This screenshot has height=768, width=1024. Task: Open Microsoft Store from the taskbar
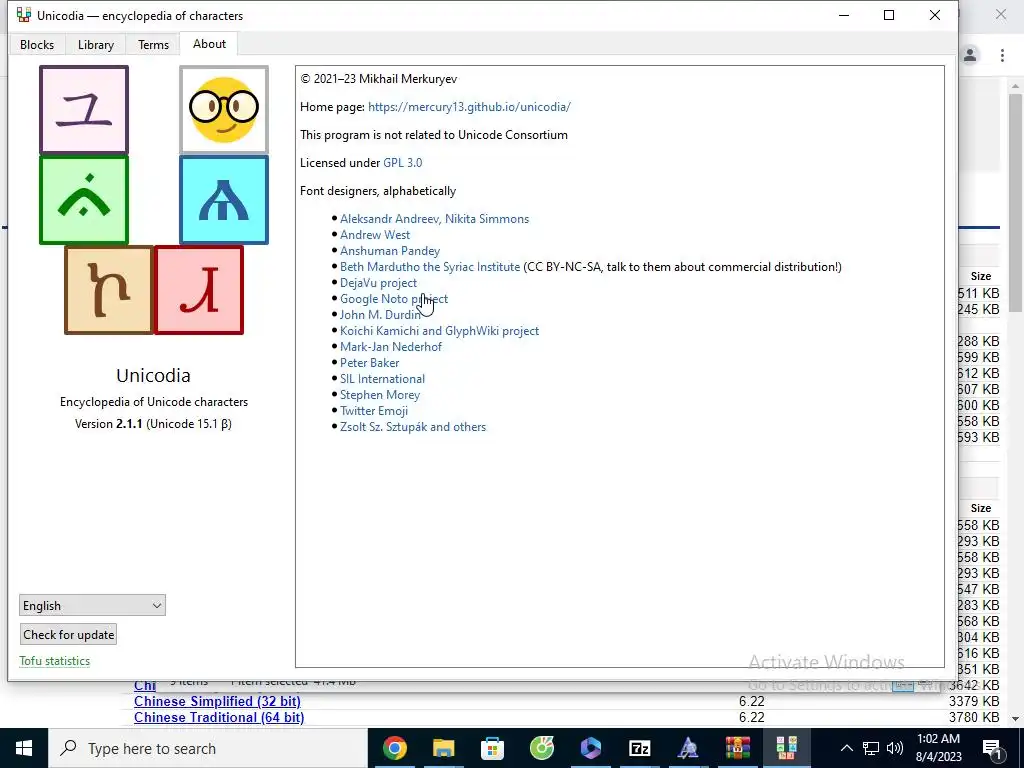(x=492, y=748)
